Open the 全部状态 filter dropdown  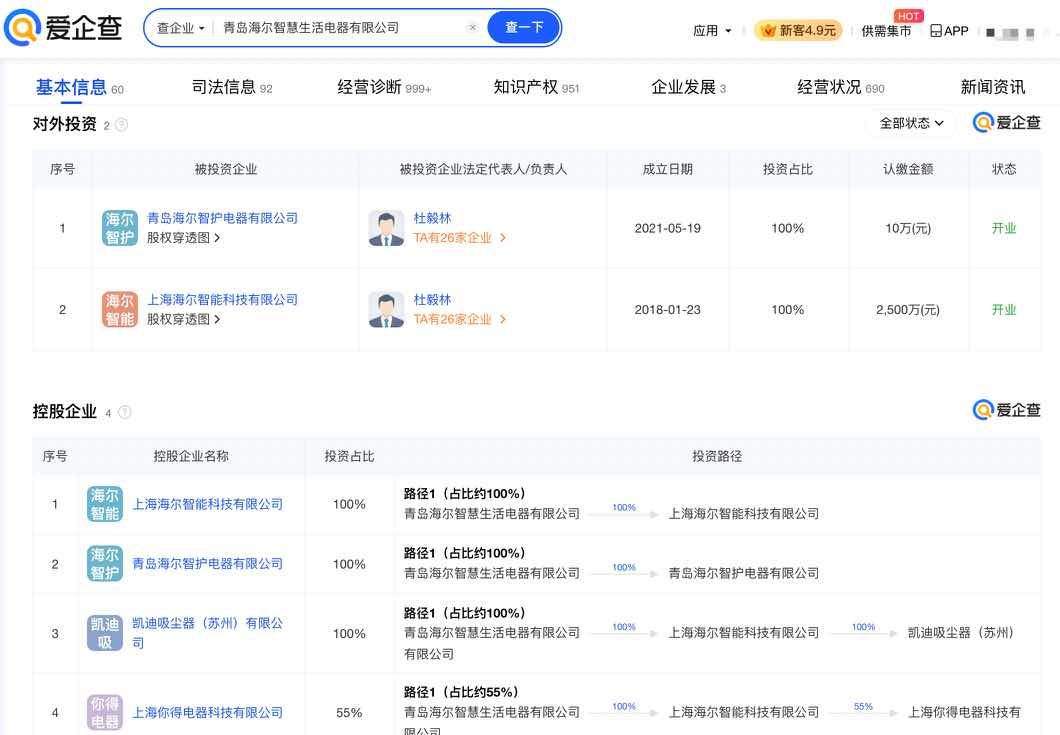[911, 123]
